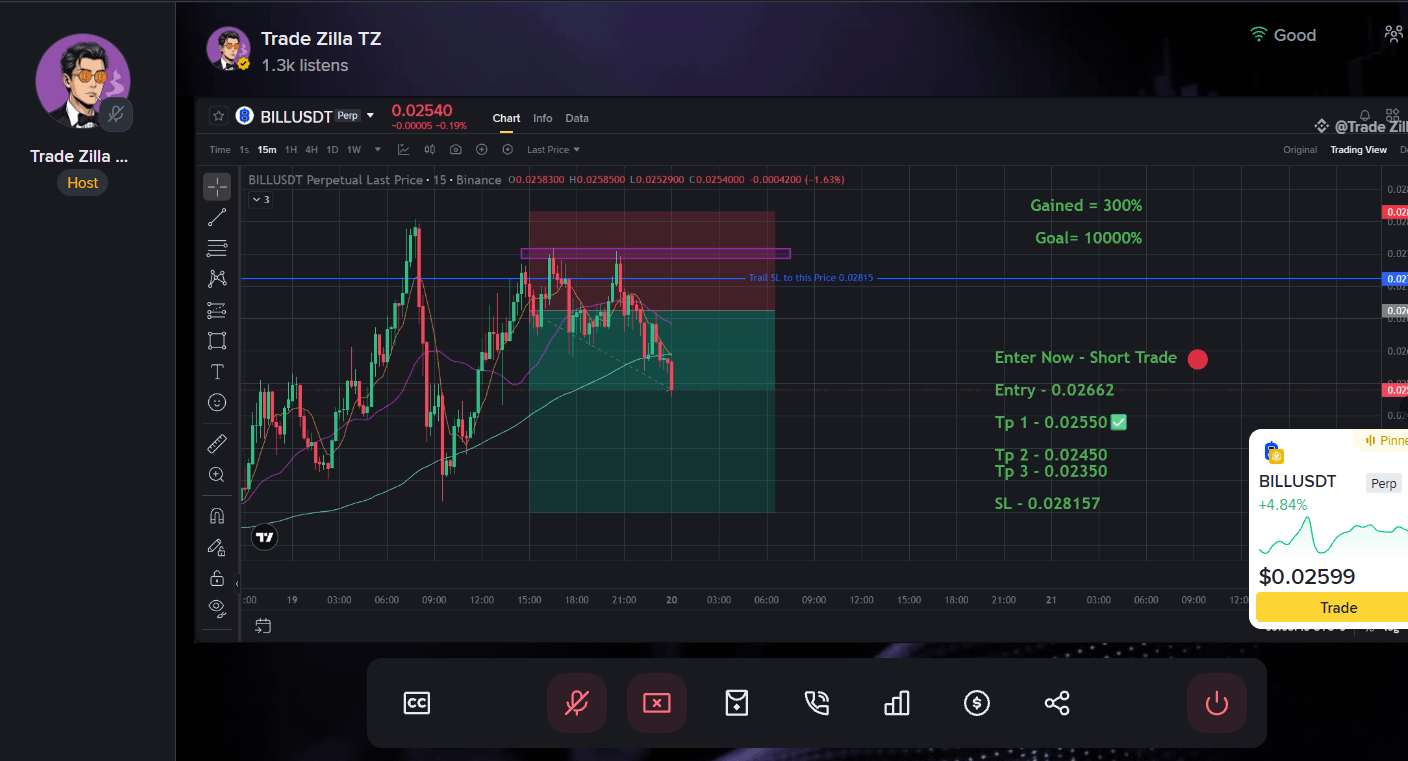Open the participants list icon
The width and height of the screenshot is (1408, 761).
(x=1394, y=34)
